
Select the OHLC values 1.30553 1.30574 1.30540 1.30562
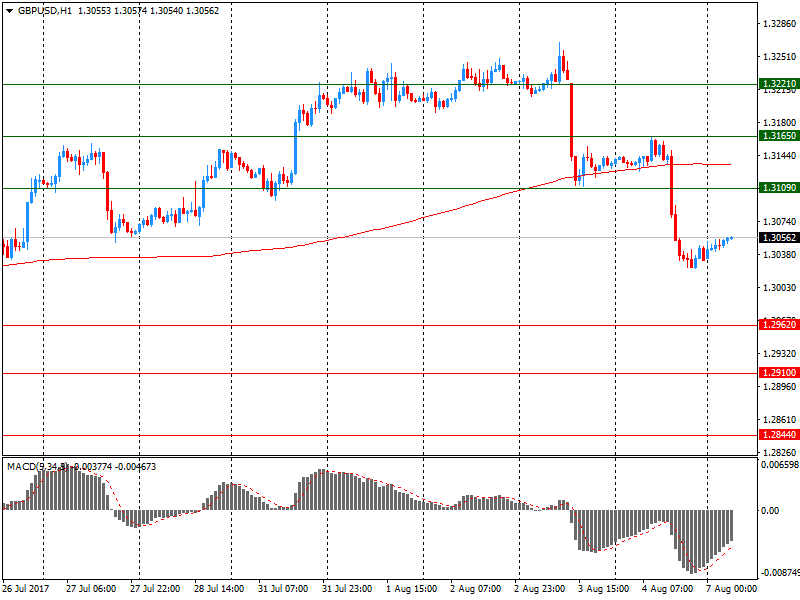point(148,11)
